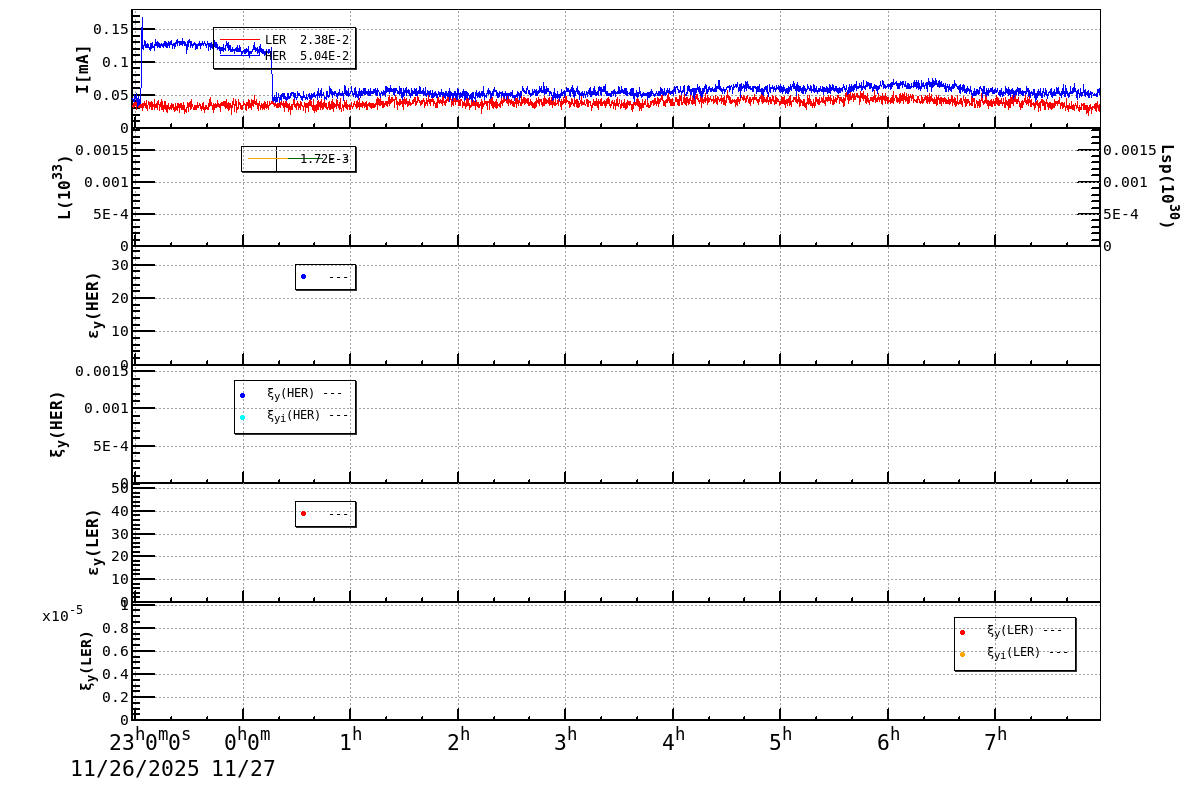Image resolution: width=1200 pixels, height=798 pixels.
Task: Click the εy(HER) y-axis title
Action: (x=94, y=305)
